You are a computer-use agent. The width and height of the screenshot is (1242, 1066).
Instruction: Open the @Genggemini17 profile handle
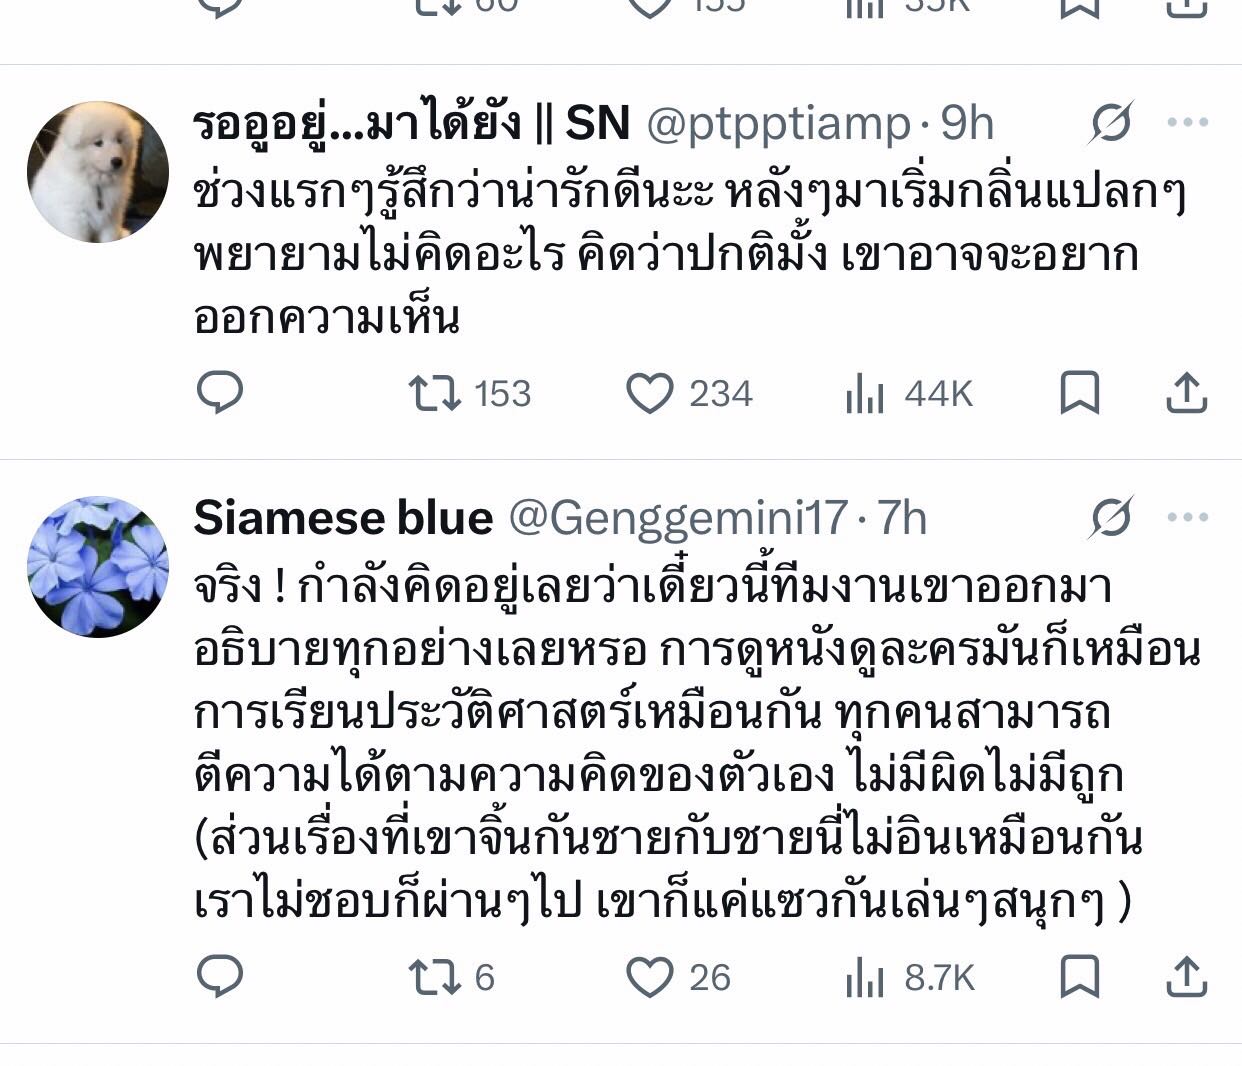(x=678, y=518)
